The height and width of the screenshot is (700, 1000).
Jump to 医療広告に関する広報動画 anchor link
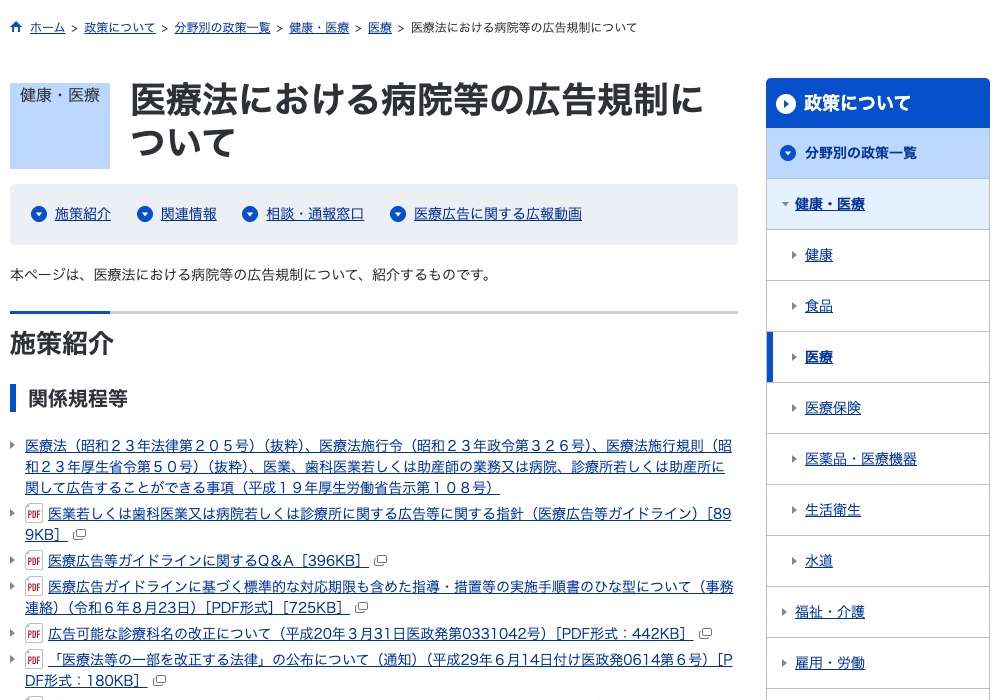pyautogui.click(x=498, y=214)
